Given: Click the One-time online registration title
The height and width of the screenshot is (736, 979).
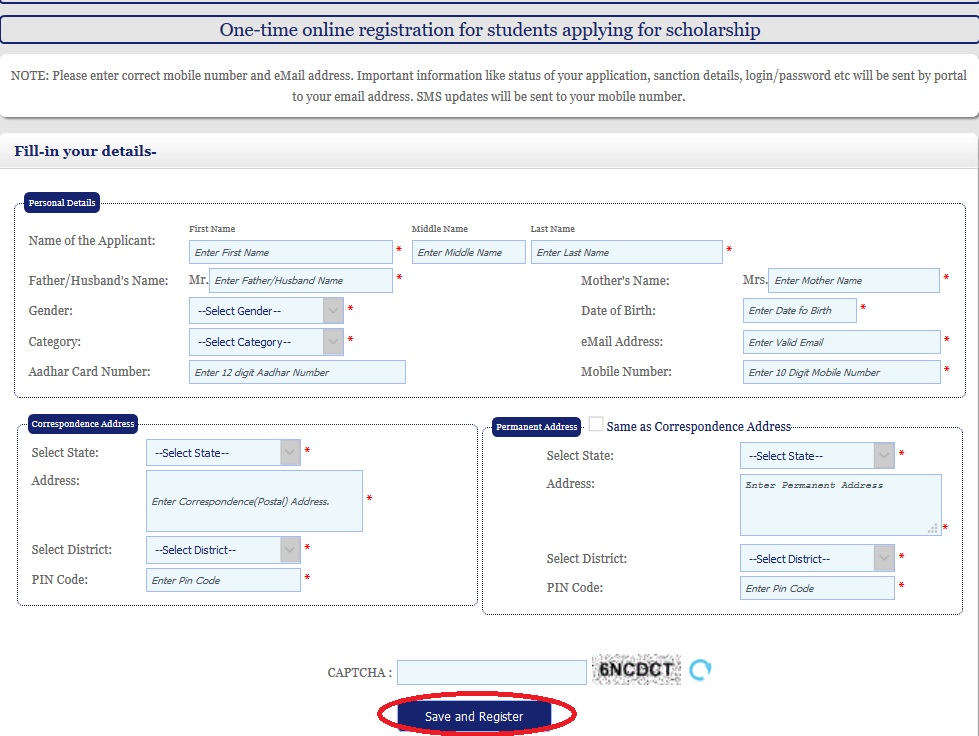Looking at the screenshot, I should coord(490,29).
